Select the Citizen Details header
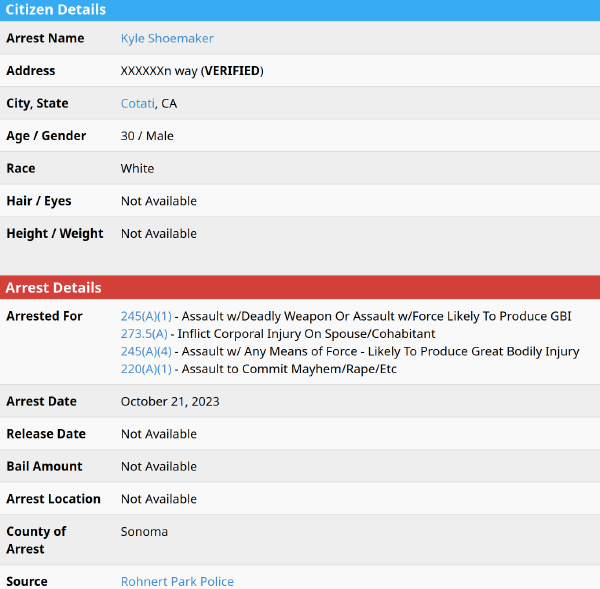 click(55, 10)
